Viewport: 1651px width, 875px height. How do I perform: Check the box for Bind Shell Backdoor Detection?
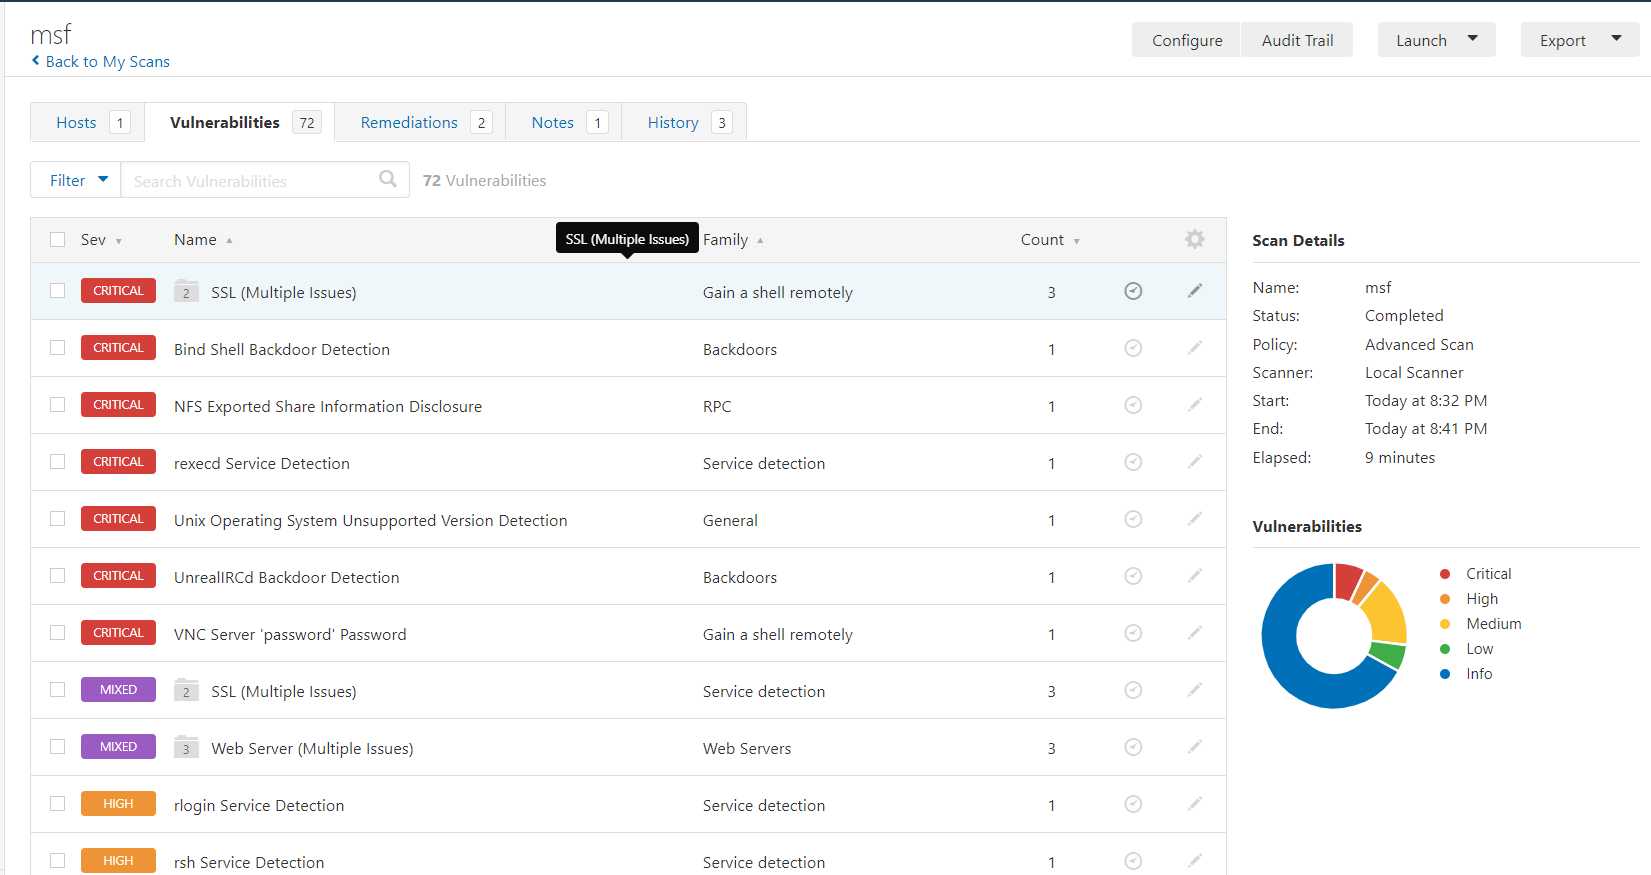(x=58, y=347)
